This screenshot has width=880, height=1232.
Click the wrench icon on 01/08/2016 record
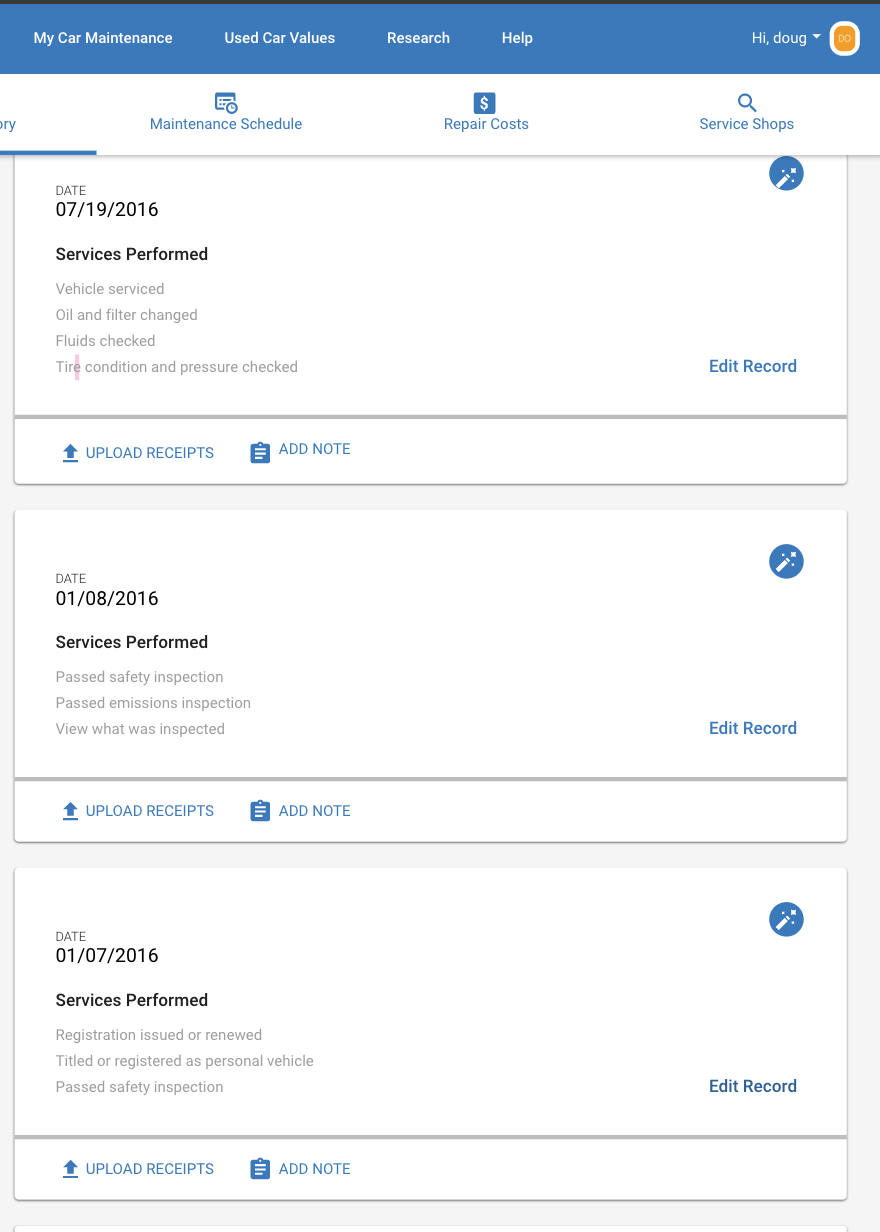[x=786, y=561]
